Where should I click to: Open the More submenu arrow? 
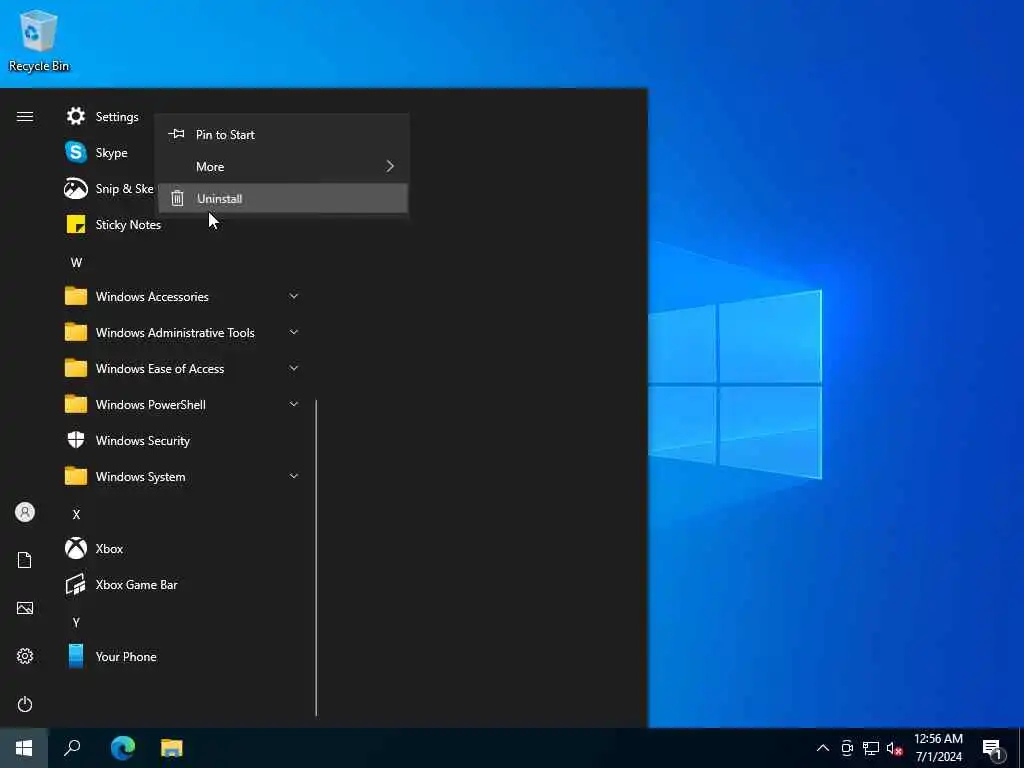coord(390,167)
